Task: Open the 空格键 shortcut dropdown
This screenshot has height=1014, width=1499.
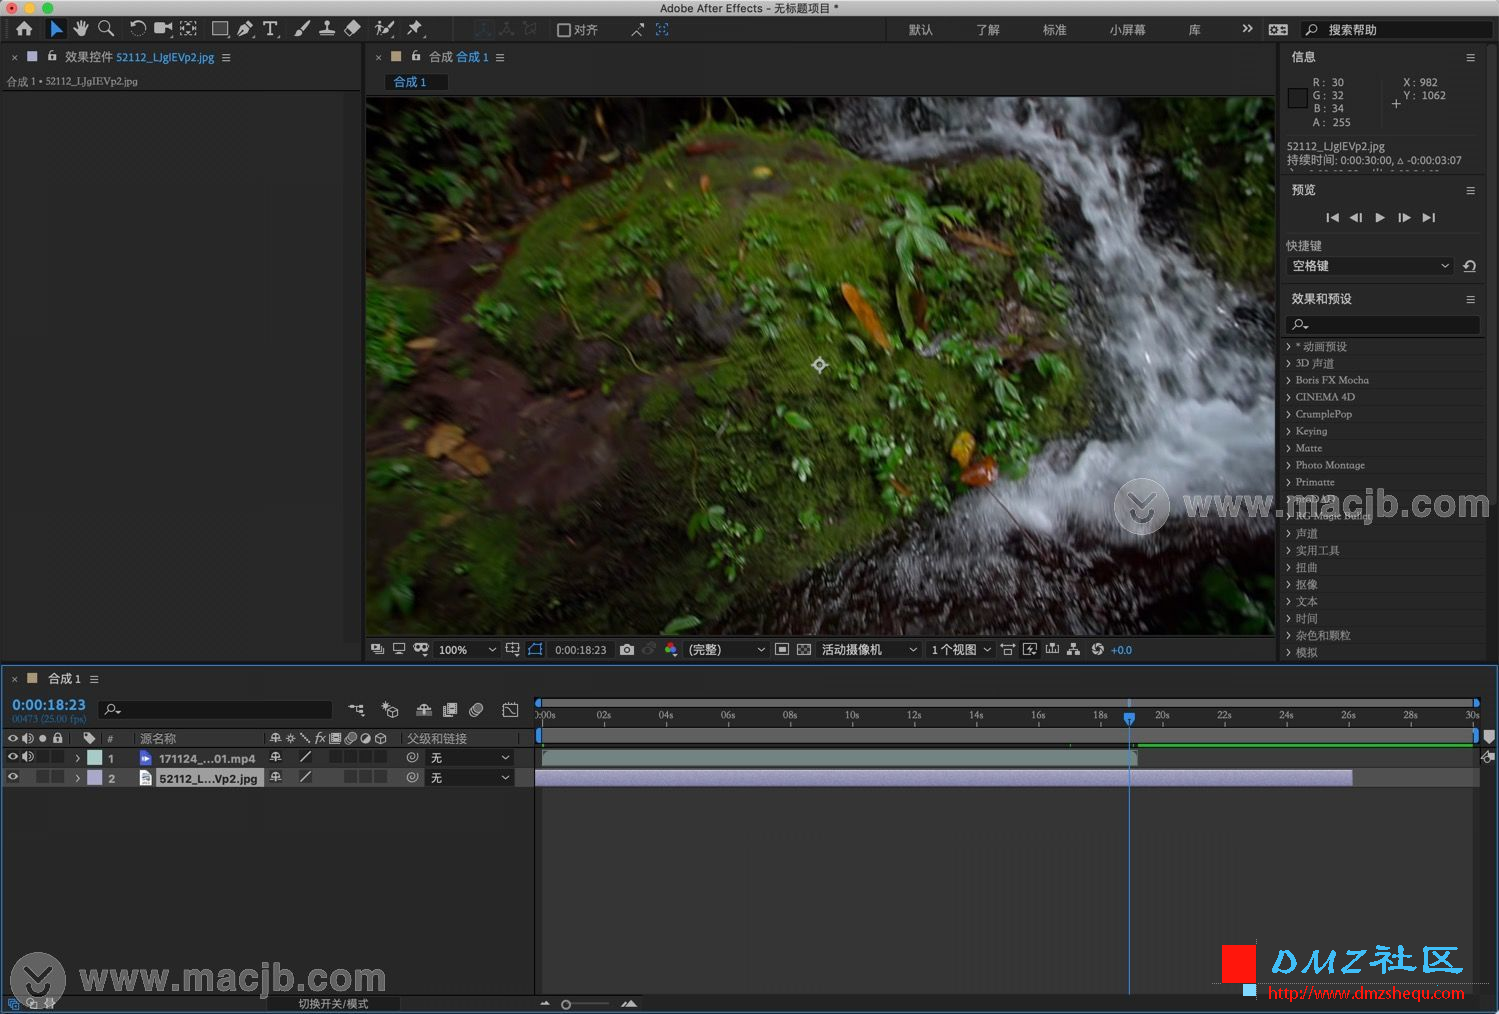Action: pyautogui.click(x=1369, y=266)
